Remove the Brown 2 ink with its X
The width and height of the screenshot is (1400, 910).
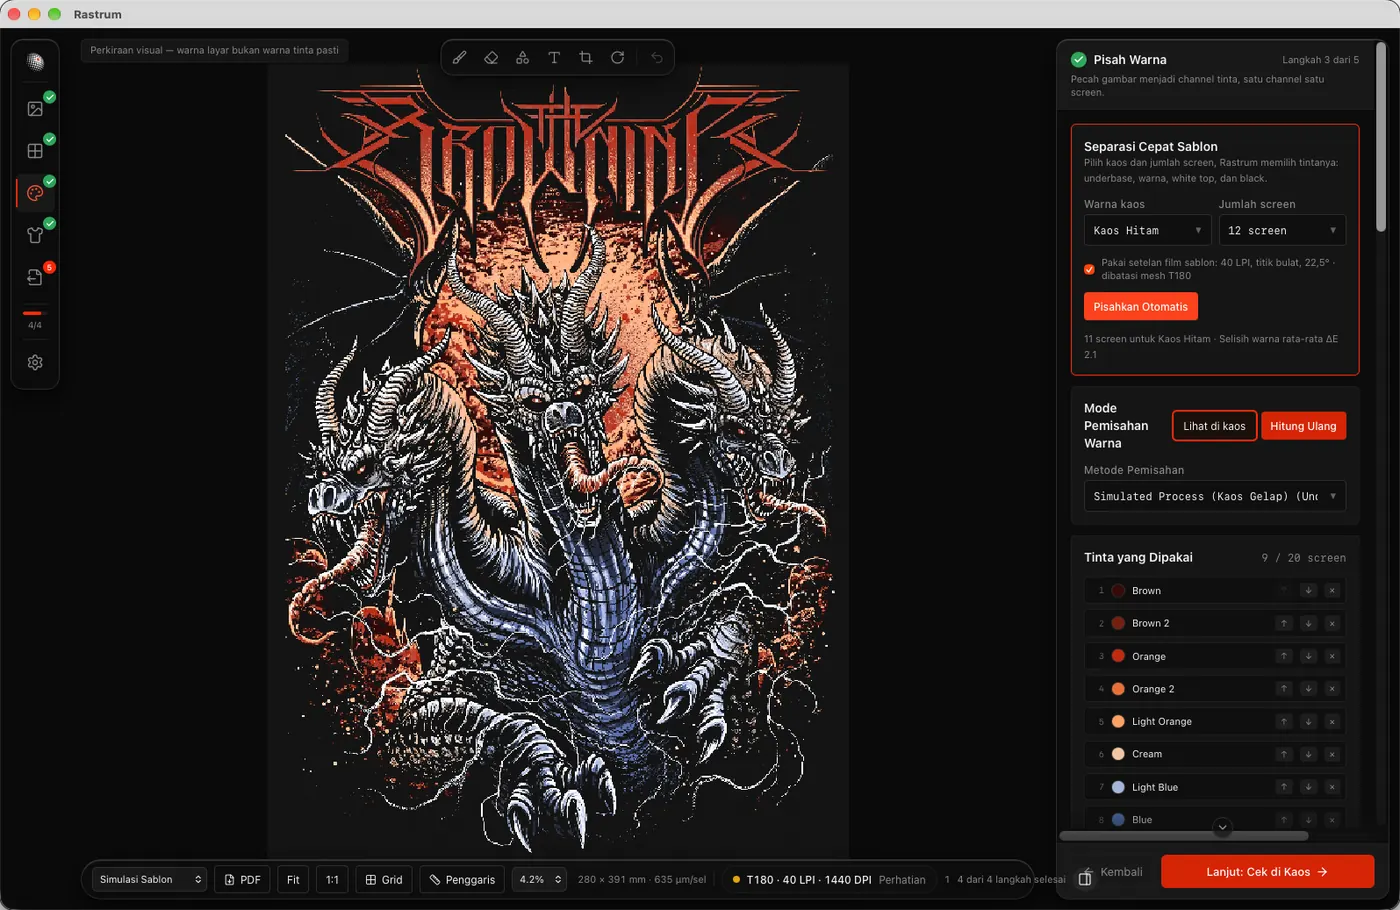(1332, 623)
